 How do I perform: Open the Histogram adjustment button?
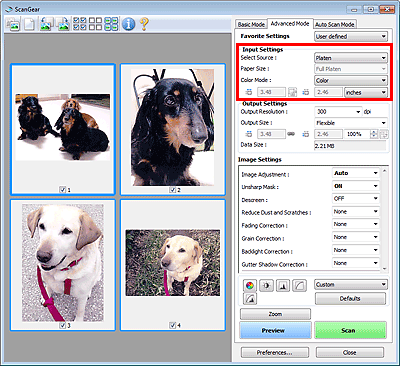pyautogui.click(x=283, y=286)
